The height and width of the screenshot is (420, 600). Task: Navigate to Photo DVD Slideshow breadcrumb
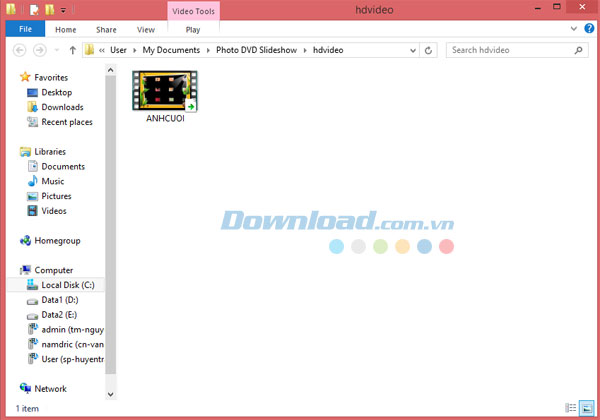tap(248, 50)
